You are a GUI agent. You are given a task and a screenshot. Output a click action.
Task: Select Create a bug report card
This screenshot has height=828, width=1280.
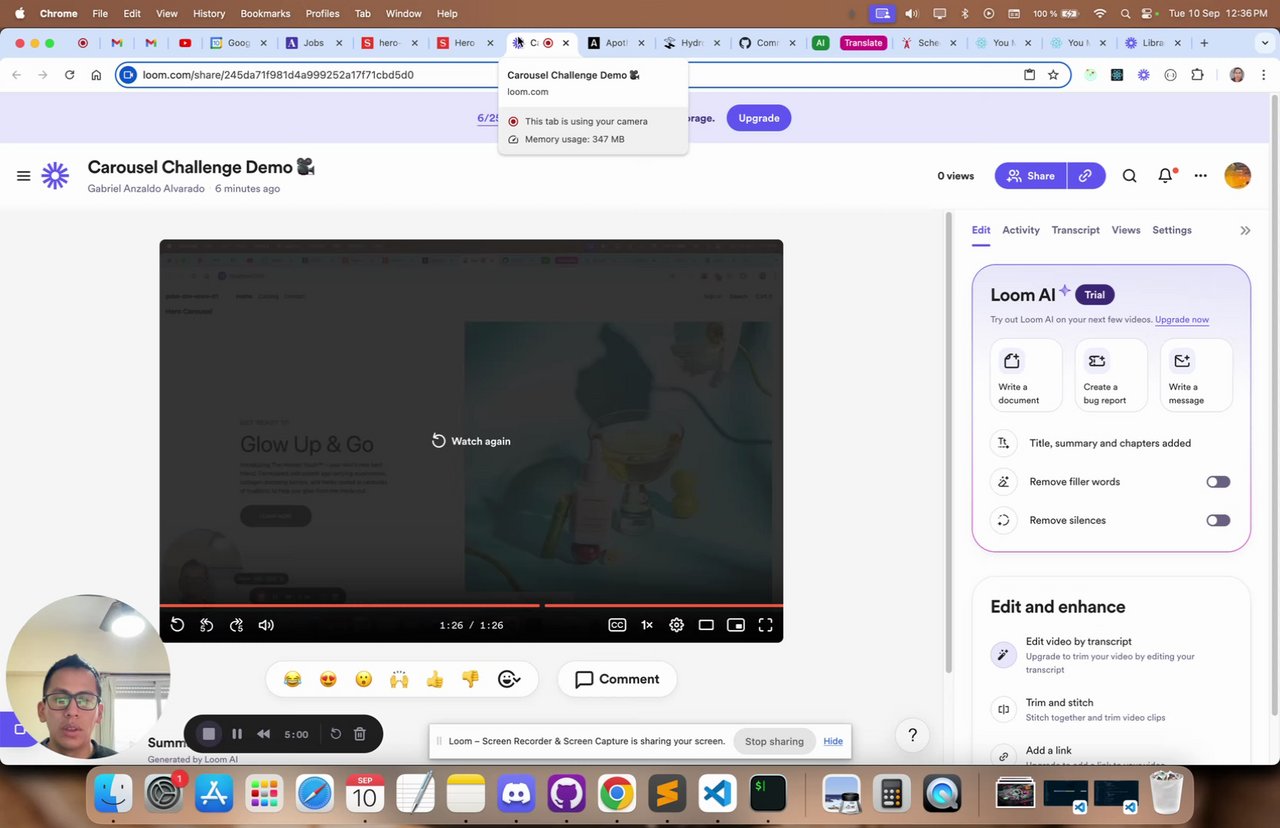1111,375
